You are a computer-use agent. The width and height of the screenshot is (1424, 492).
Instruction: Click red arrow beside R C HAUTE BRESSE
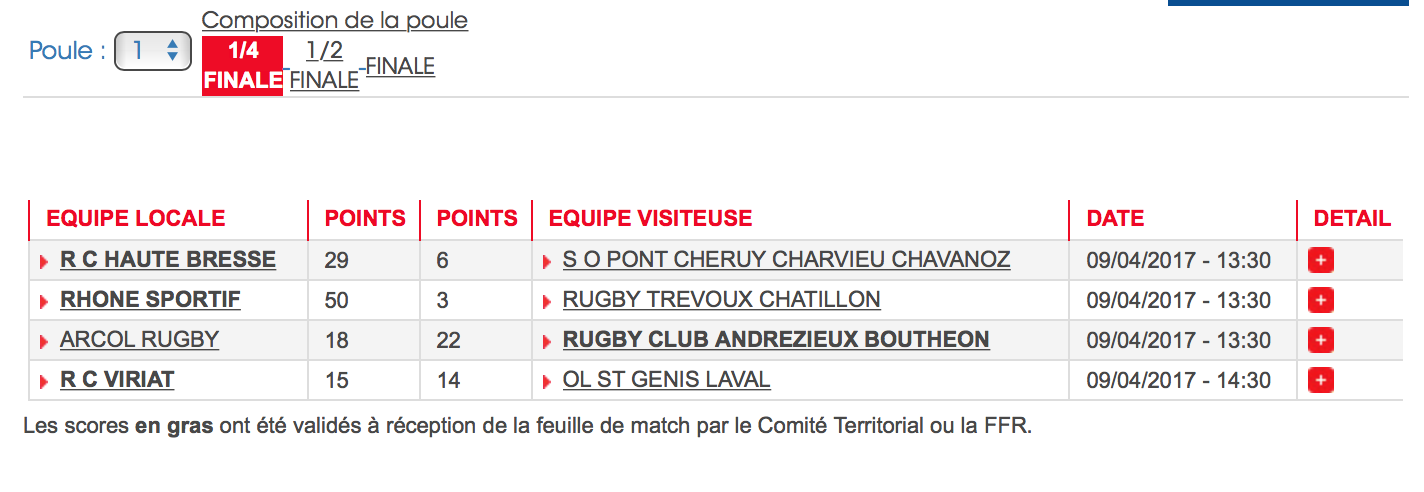44,262
